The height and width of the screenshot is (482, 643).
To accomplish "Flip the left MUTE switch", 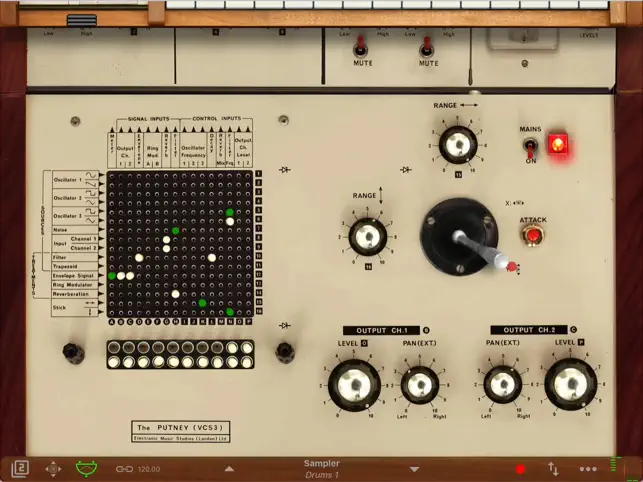I will pyautogui.click(x=360, y=47).
